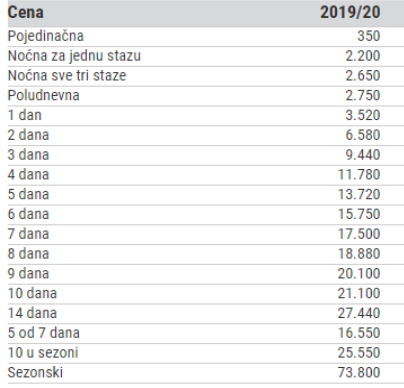This screenshot has width=404, height=388.
Task: Select the 8 dana row label
Action: pos(29,254)
